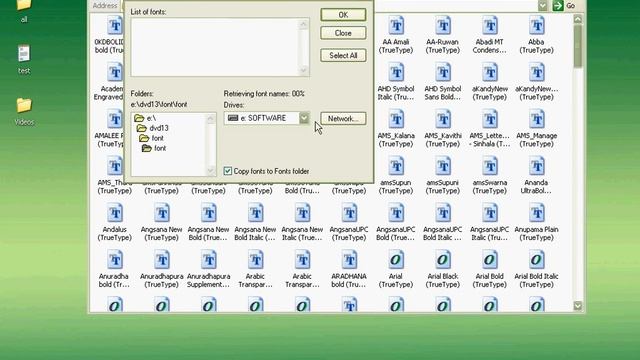Toggle Copy fonts to Fonts folder checkbox

(228, 171)
